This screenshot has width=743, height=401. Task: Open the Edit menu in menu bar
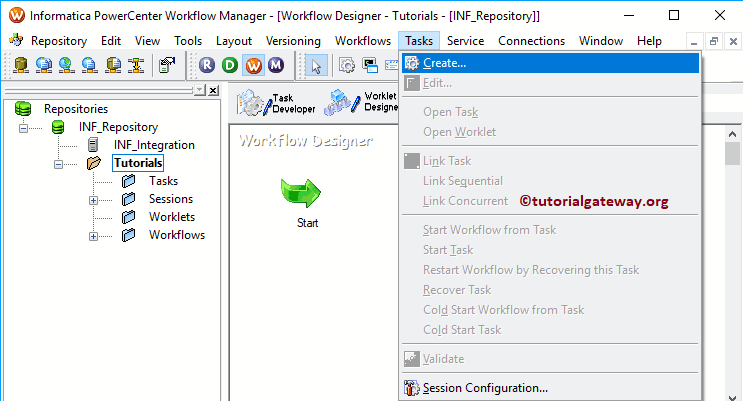pos(111,41)
